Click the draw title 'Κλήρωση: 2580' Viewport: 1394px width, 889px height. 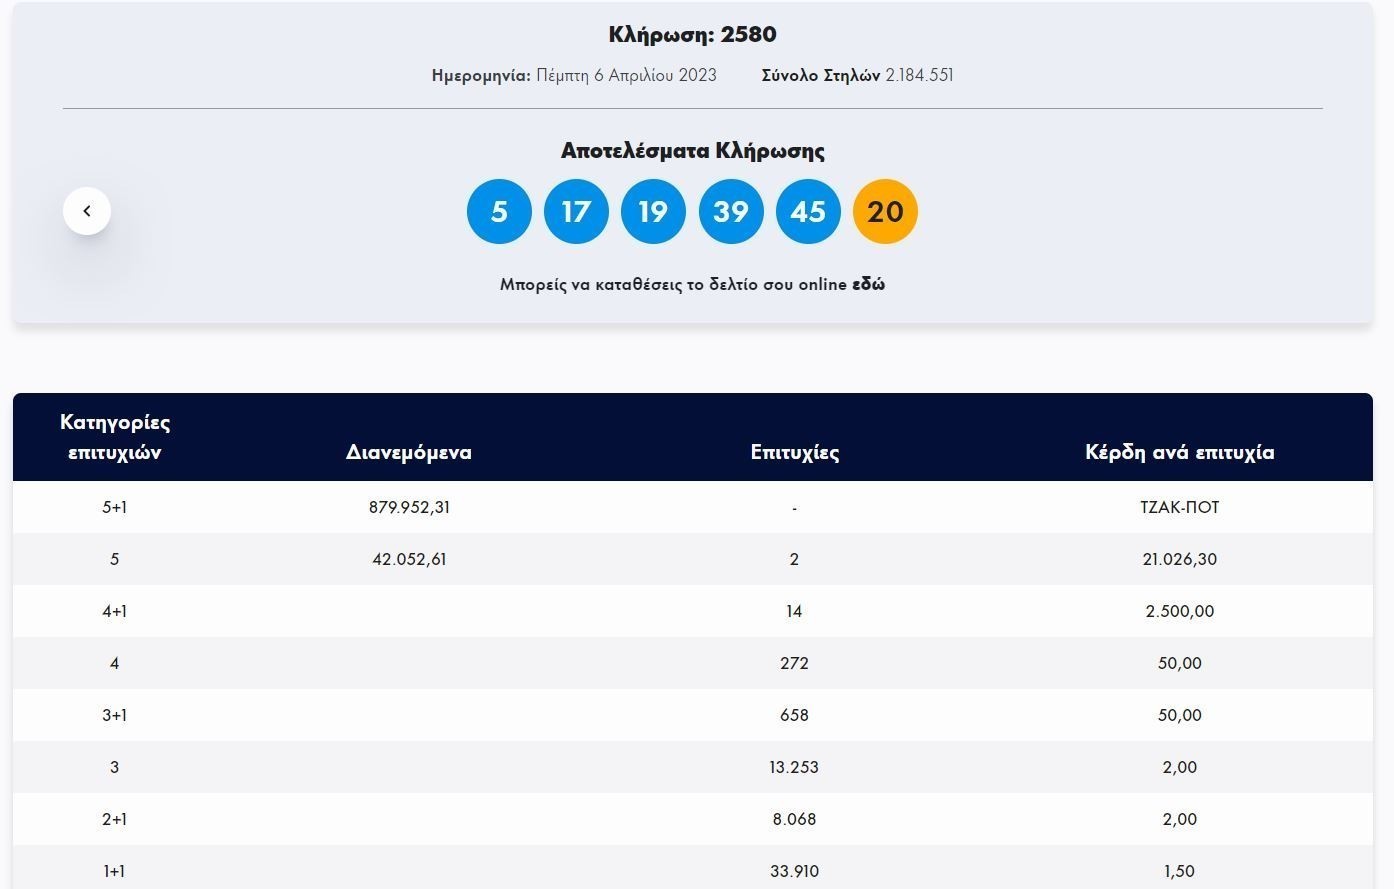[x=692, y=34]
